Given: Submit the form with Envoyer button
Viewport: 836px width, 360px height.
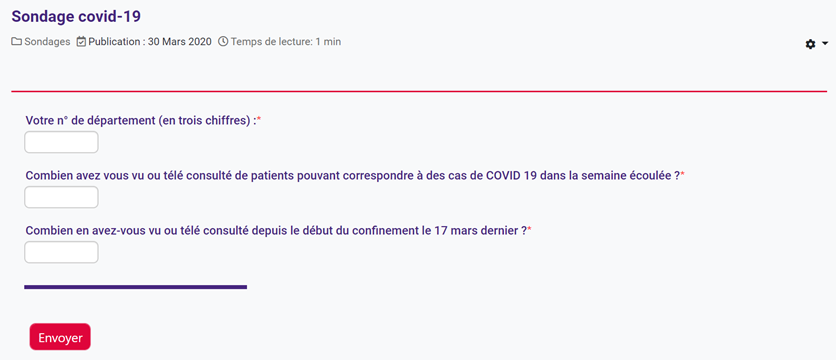Looking at the screenshot, I should tap(60, 337).
